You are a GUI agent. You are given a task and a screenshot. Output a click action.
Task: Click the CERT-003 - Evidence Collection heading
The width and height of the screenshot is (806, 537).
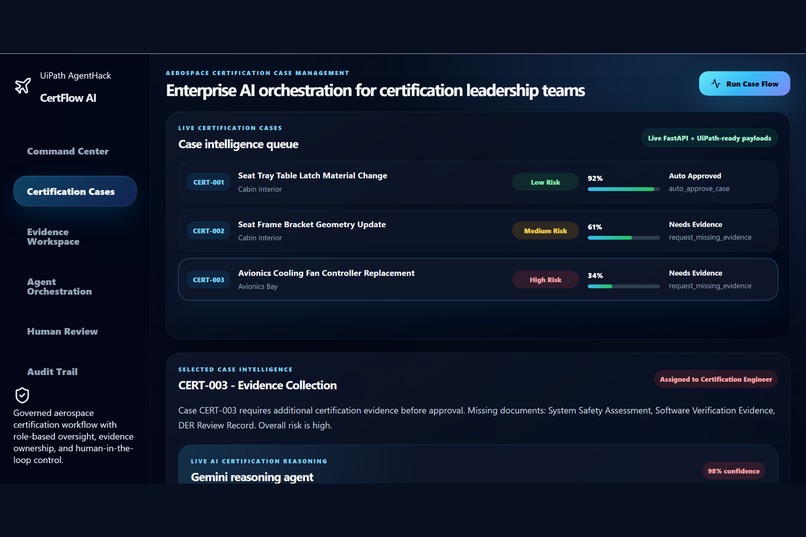(x=258, y=385)
